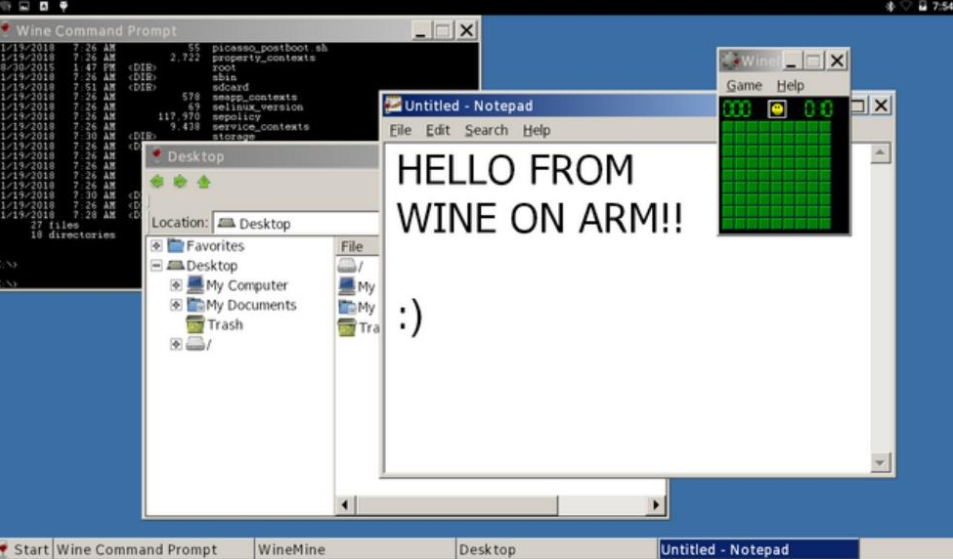
Task: Click the Location field showing Desktop
Action: [x=297, y=224]
